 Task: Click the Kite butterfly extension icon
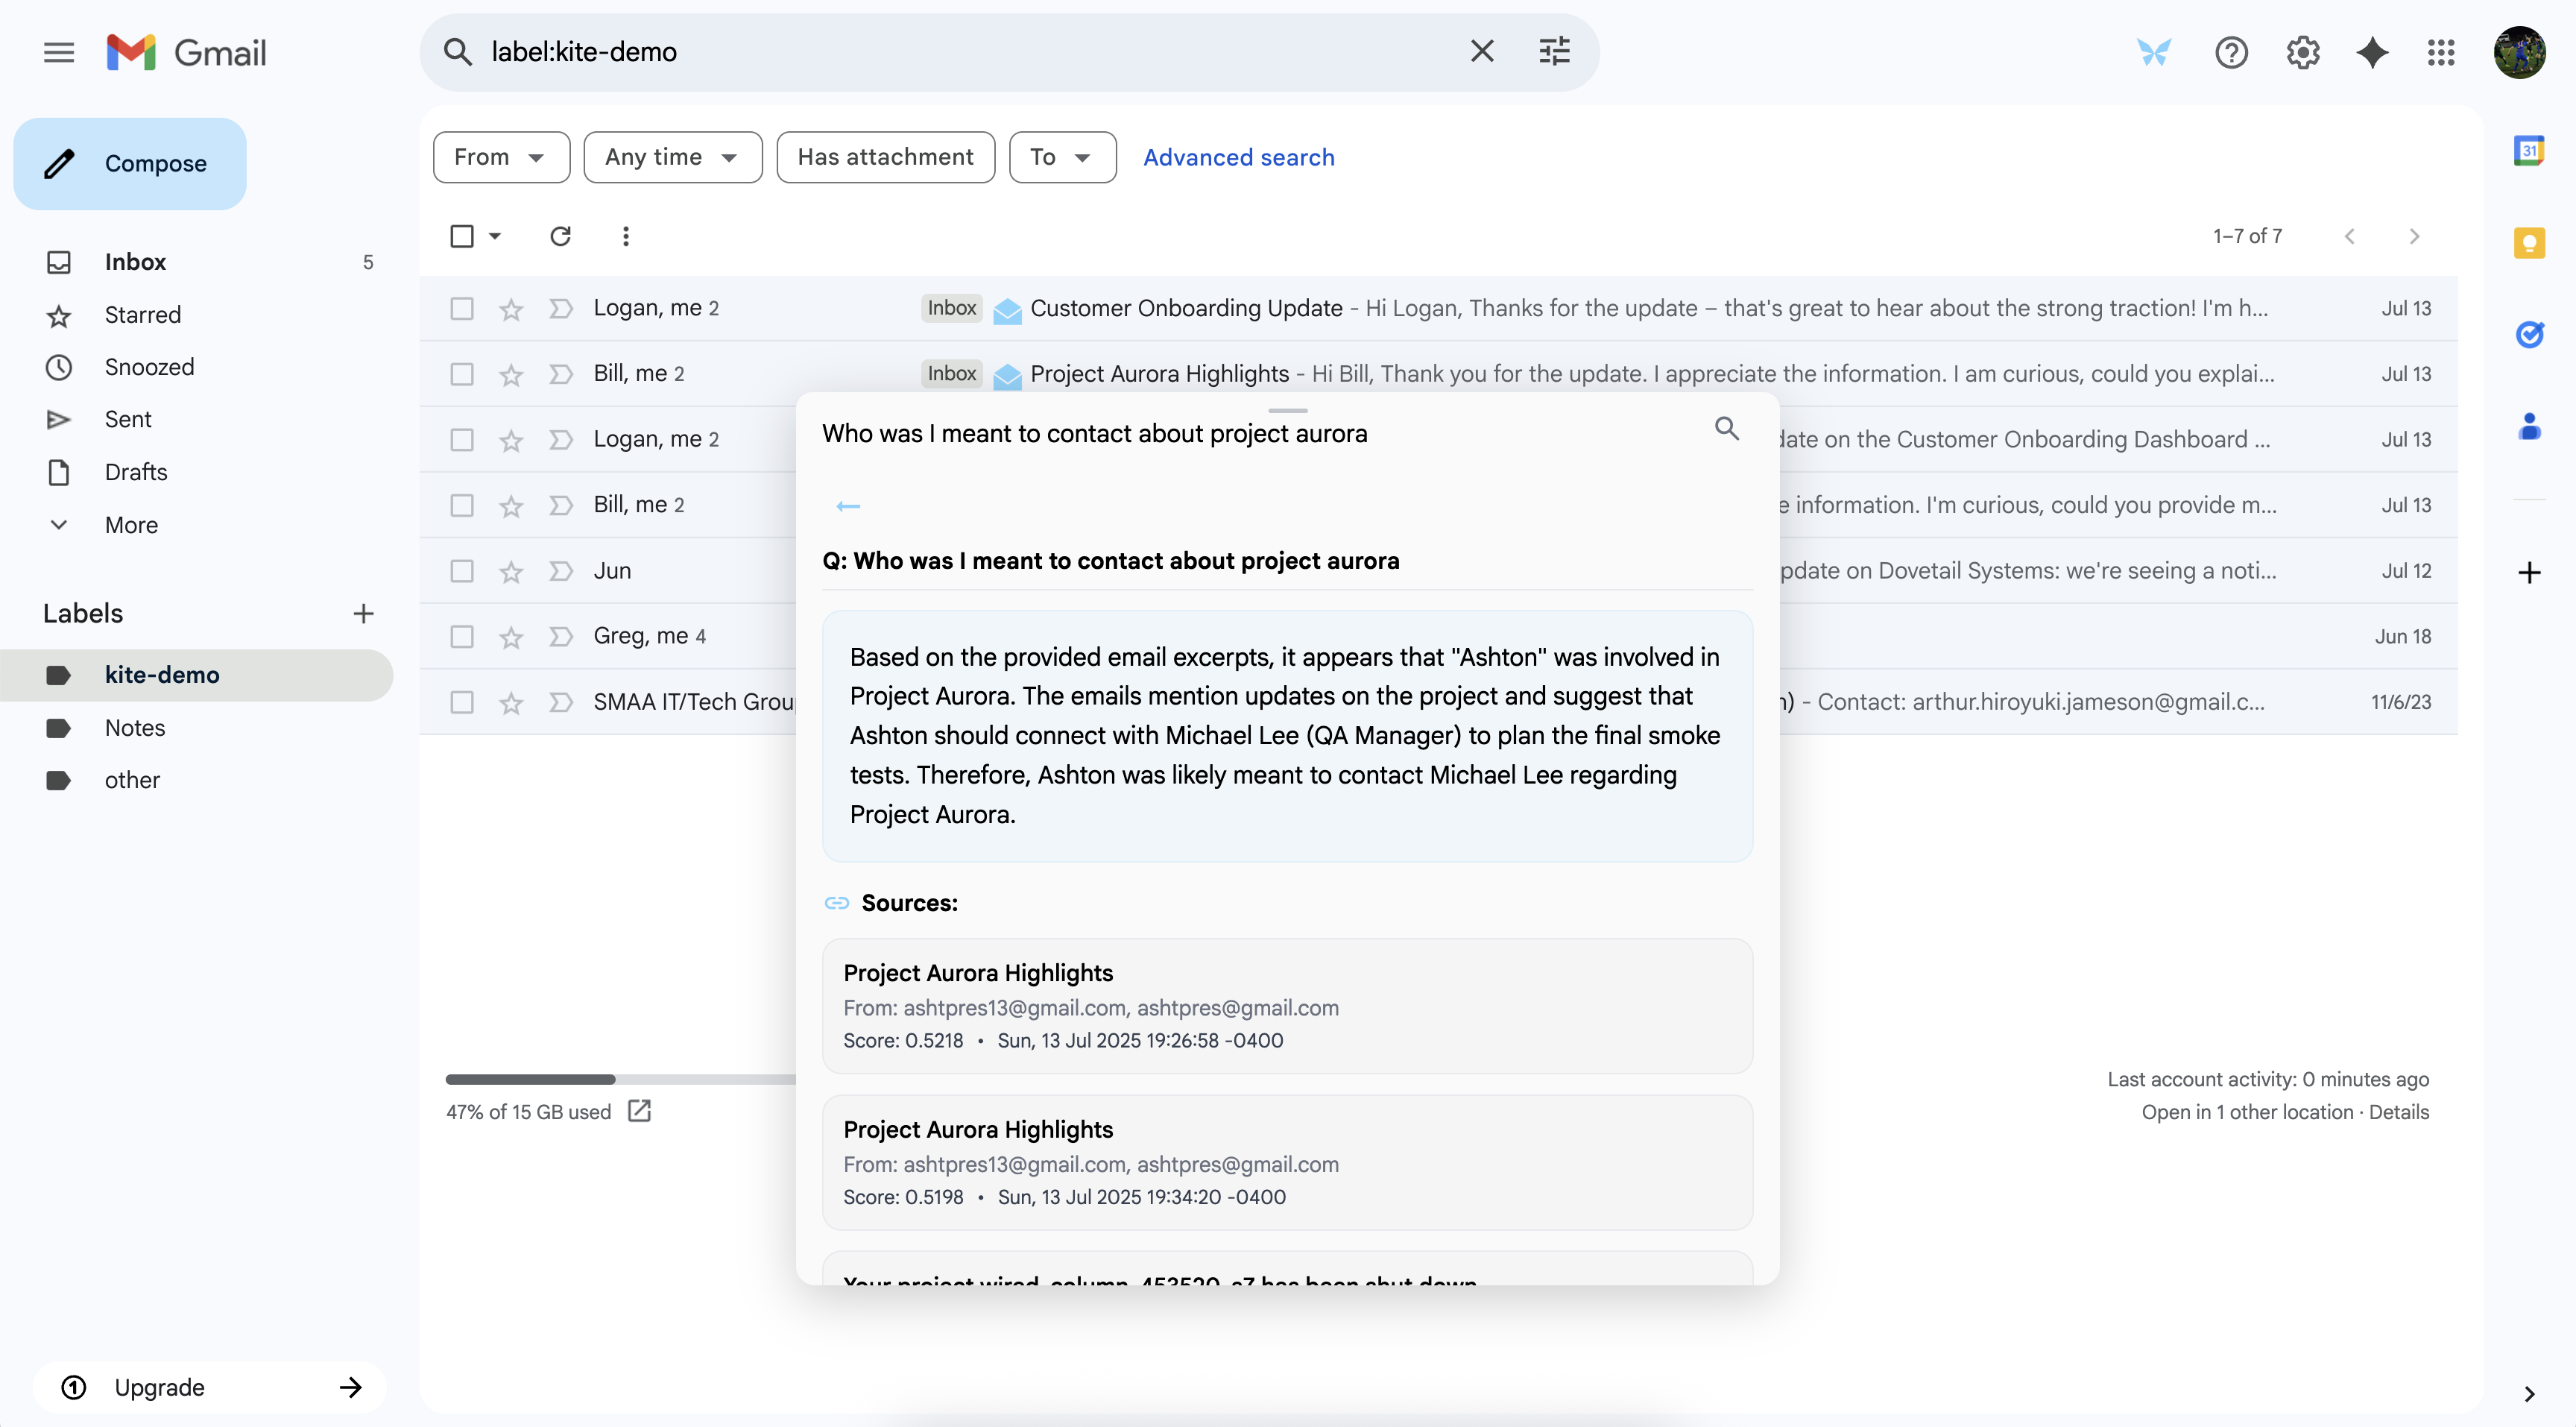2153,52
